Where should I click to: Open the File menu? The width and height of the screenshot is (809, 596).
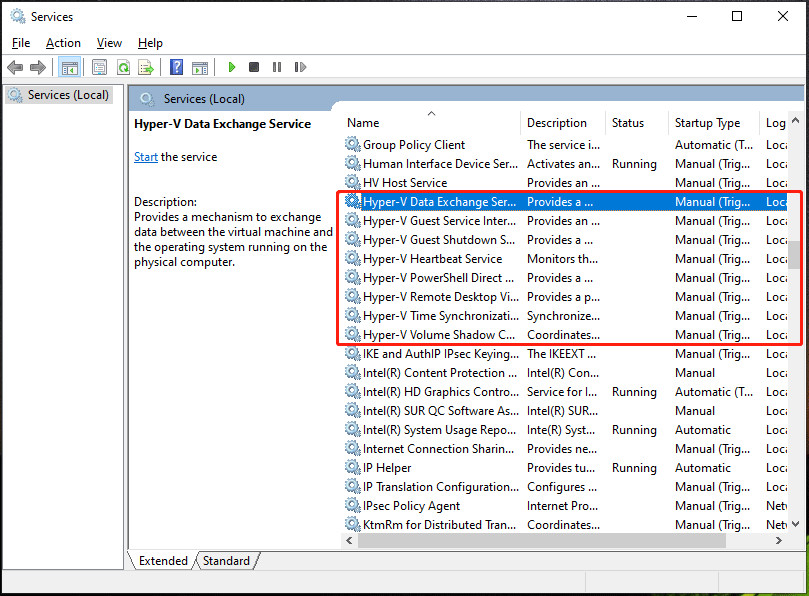point(21,43)
